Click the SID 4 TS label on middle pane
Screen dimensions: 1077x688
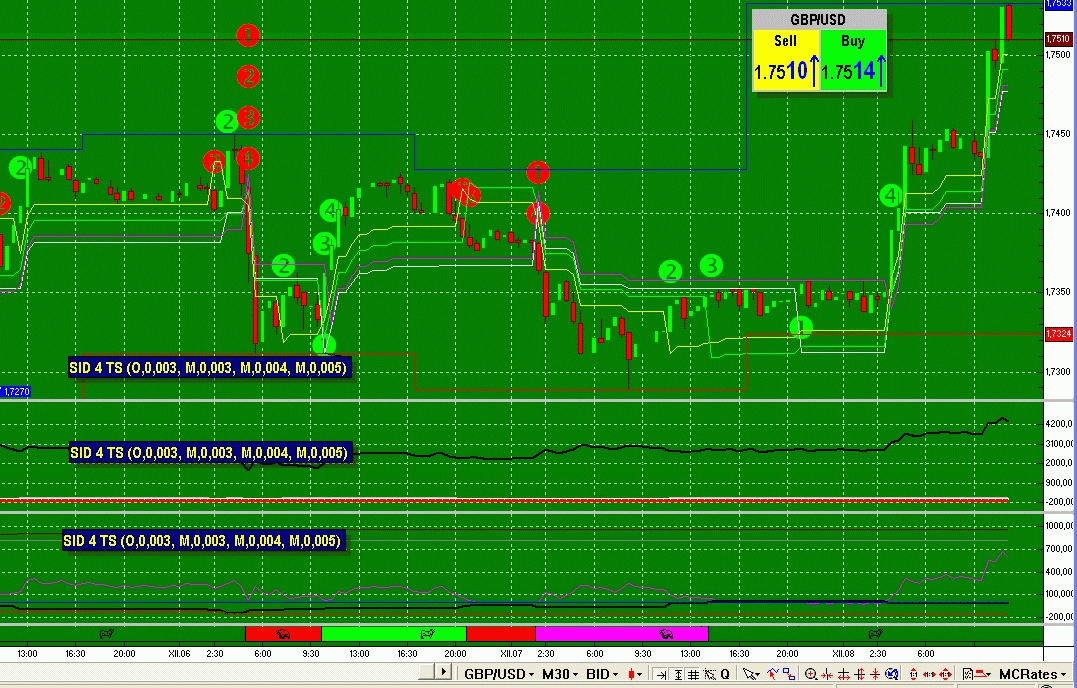coord(209,452)
